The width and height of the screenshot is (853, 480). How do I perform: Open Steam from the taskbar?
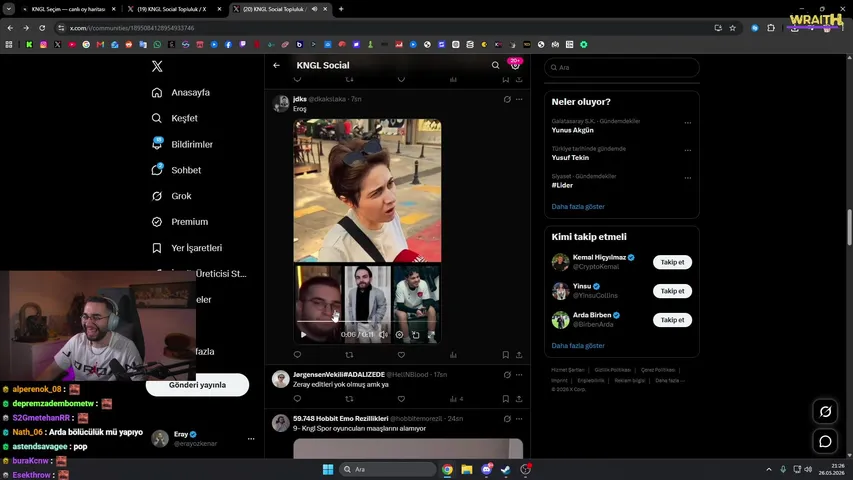[x=506, y=469]
